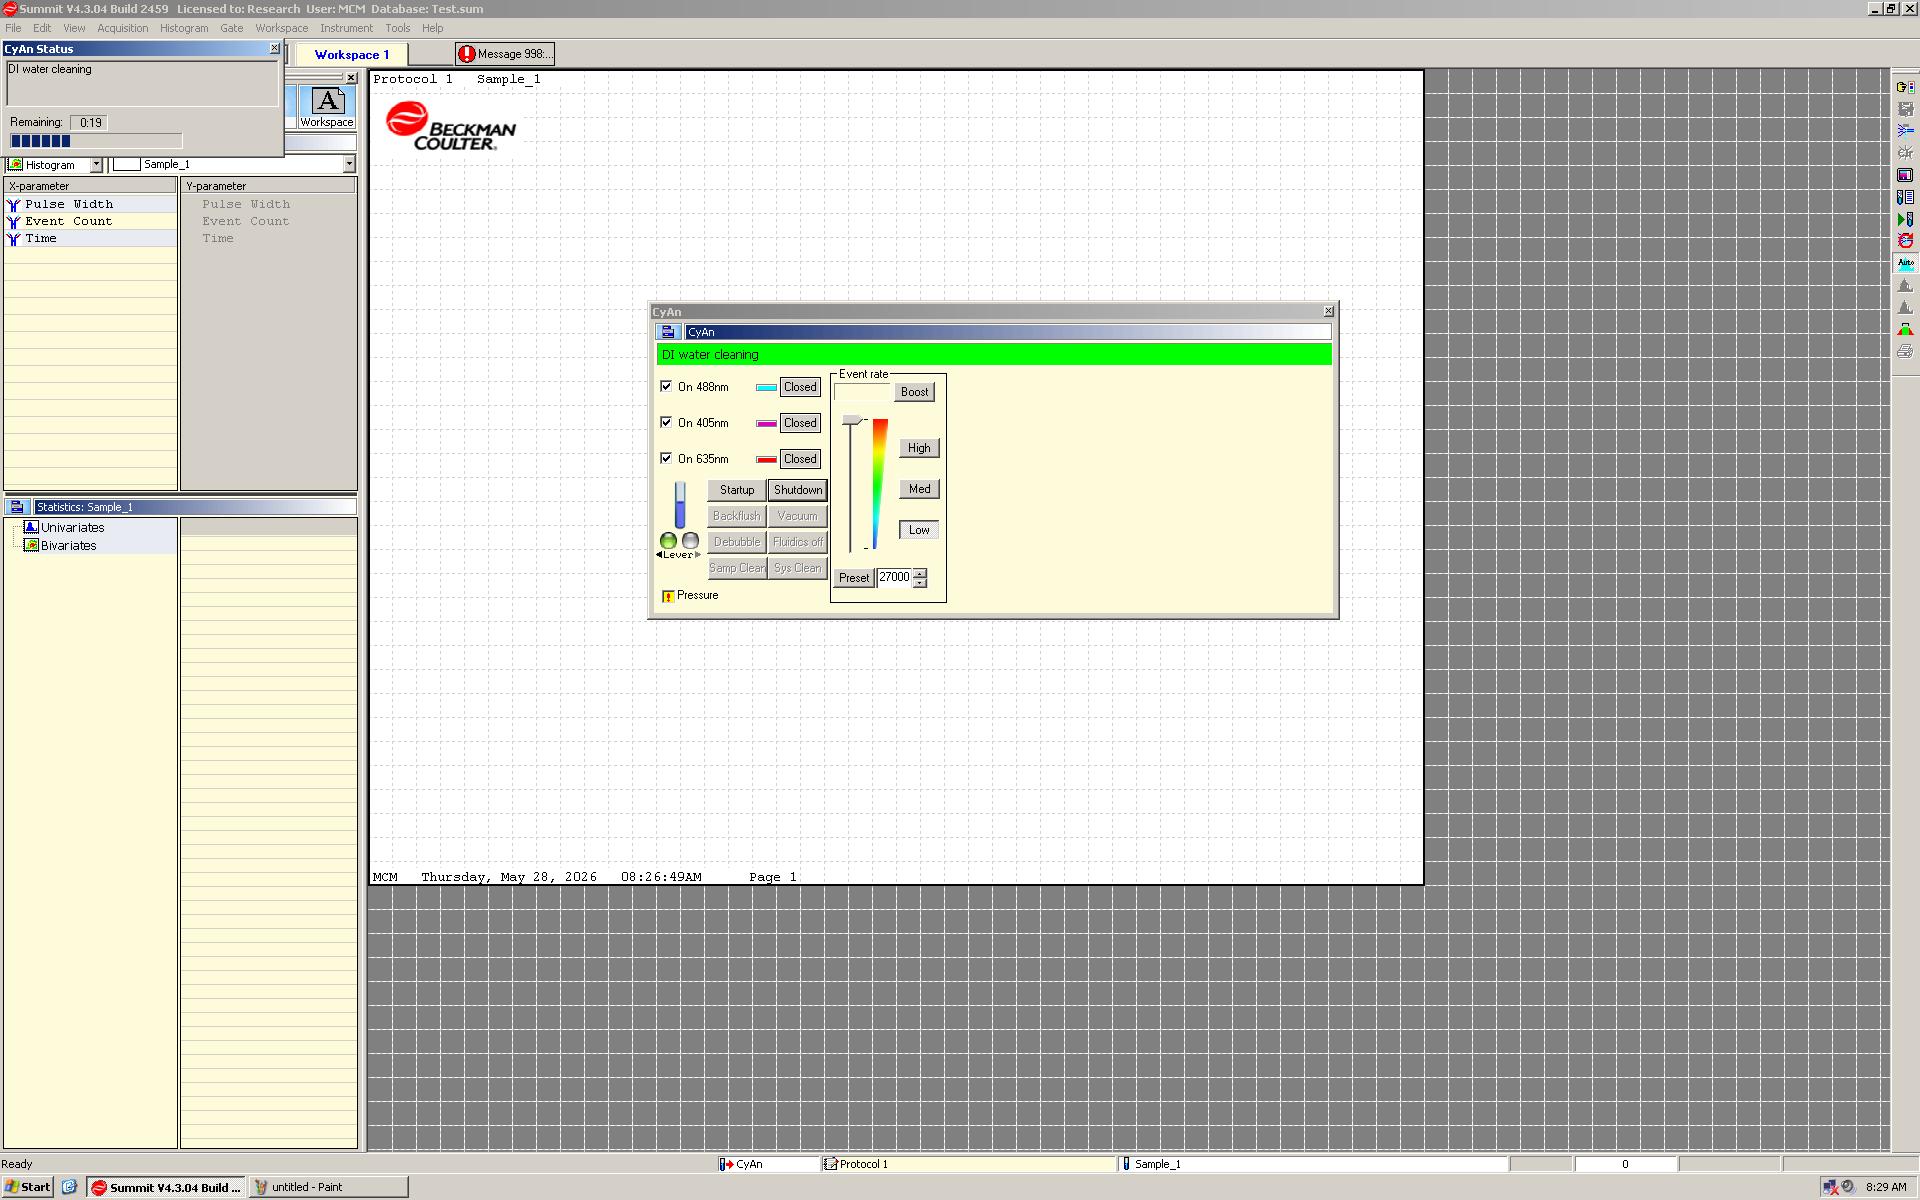The image size is (1920, 1200).
Task: Increase the event rate preset value spinner
Action: (920, 573)
